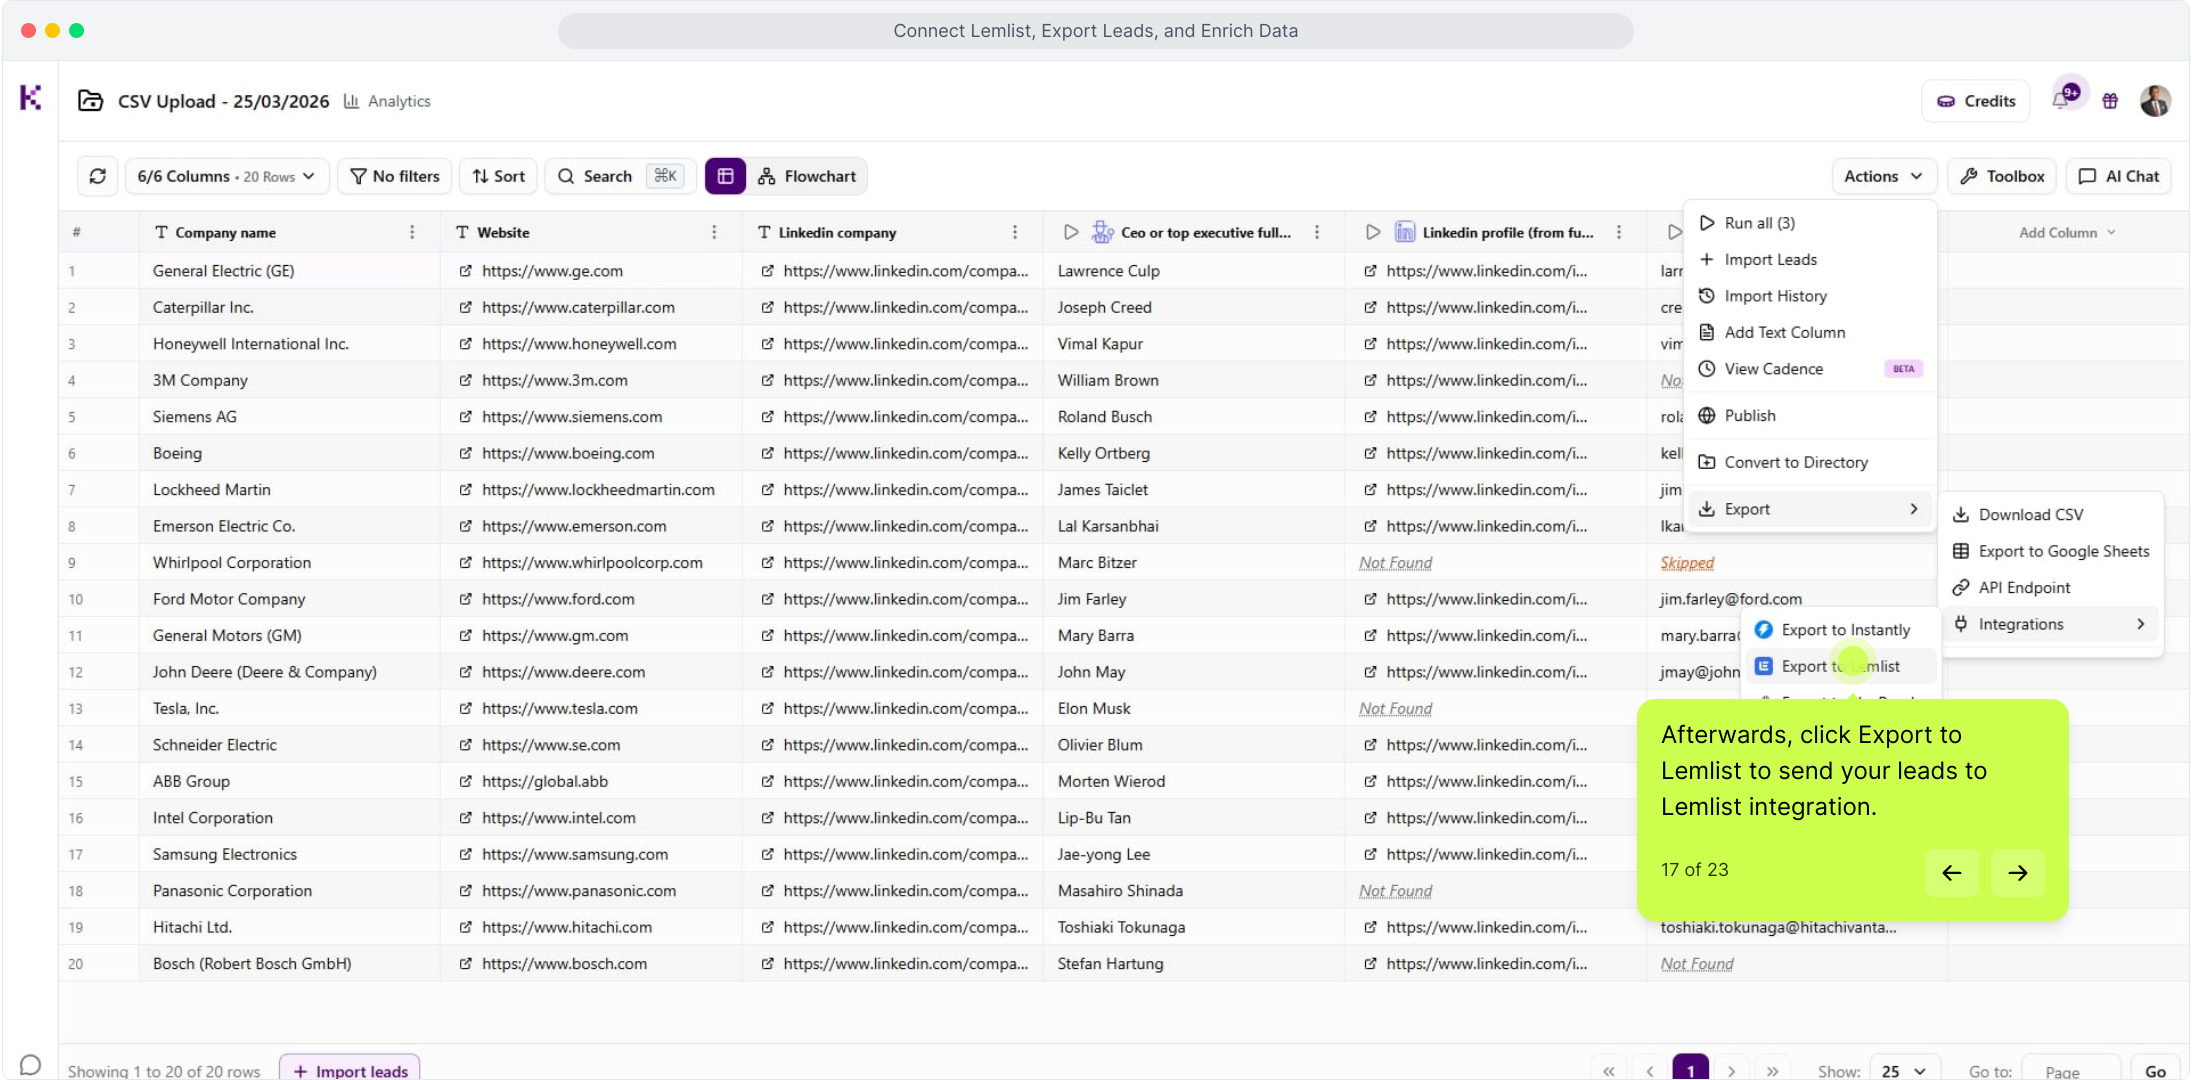Select Download CSV

2051,514
